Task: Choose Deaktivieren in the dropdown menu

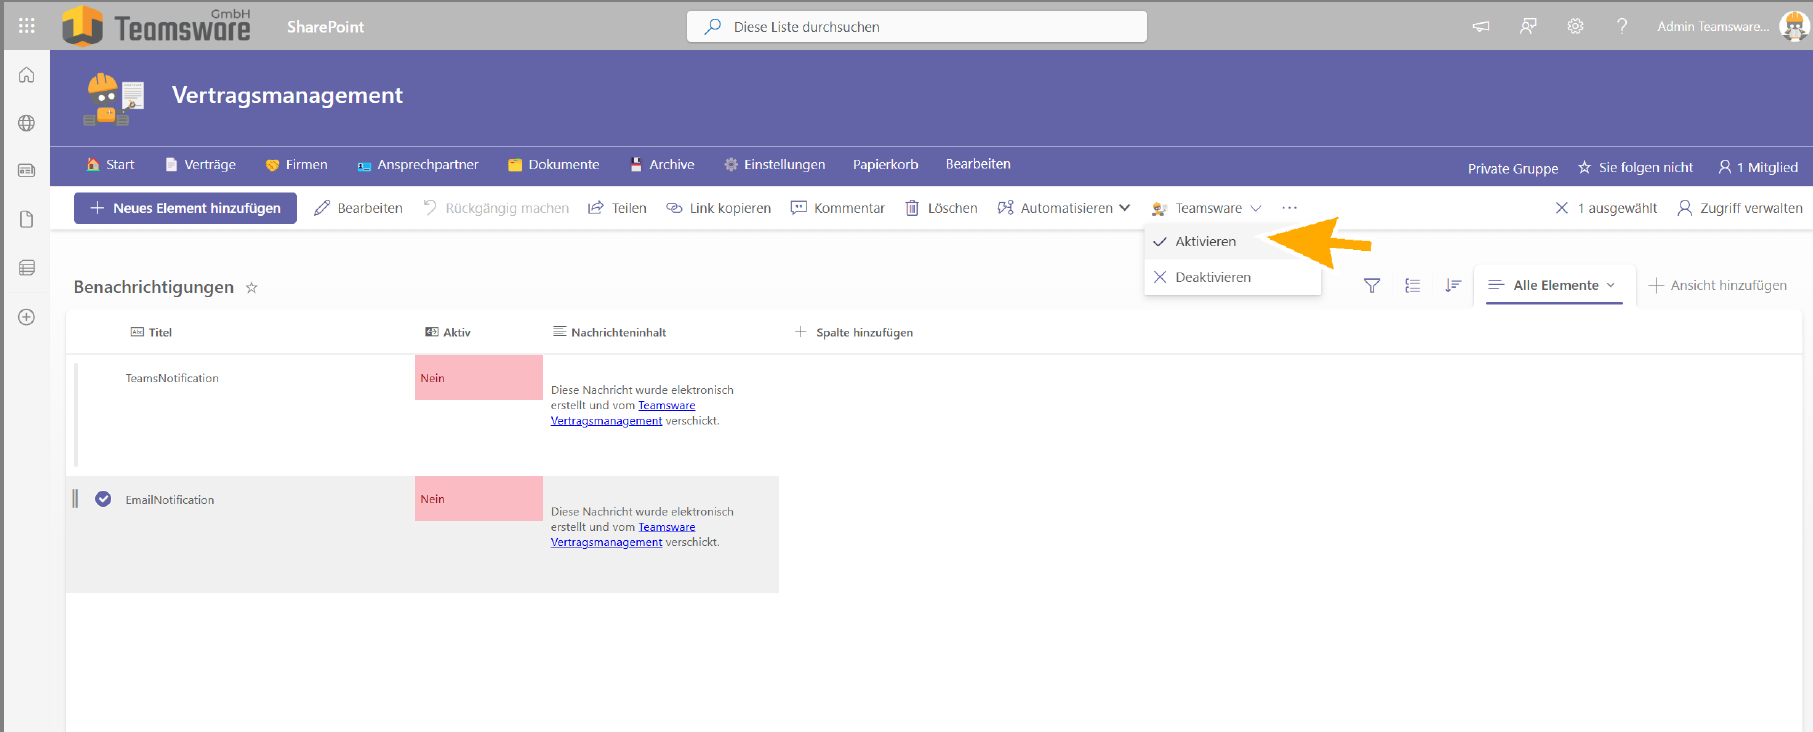Action: pyautogui.click(x=1212, y=278)
